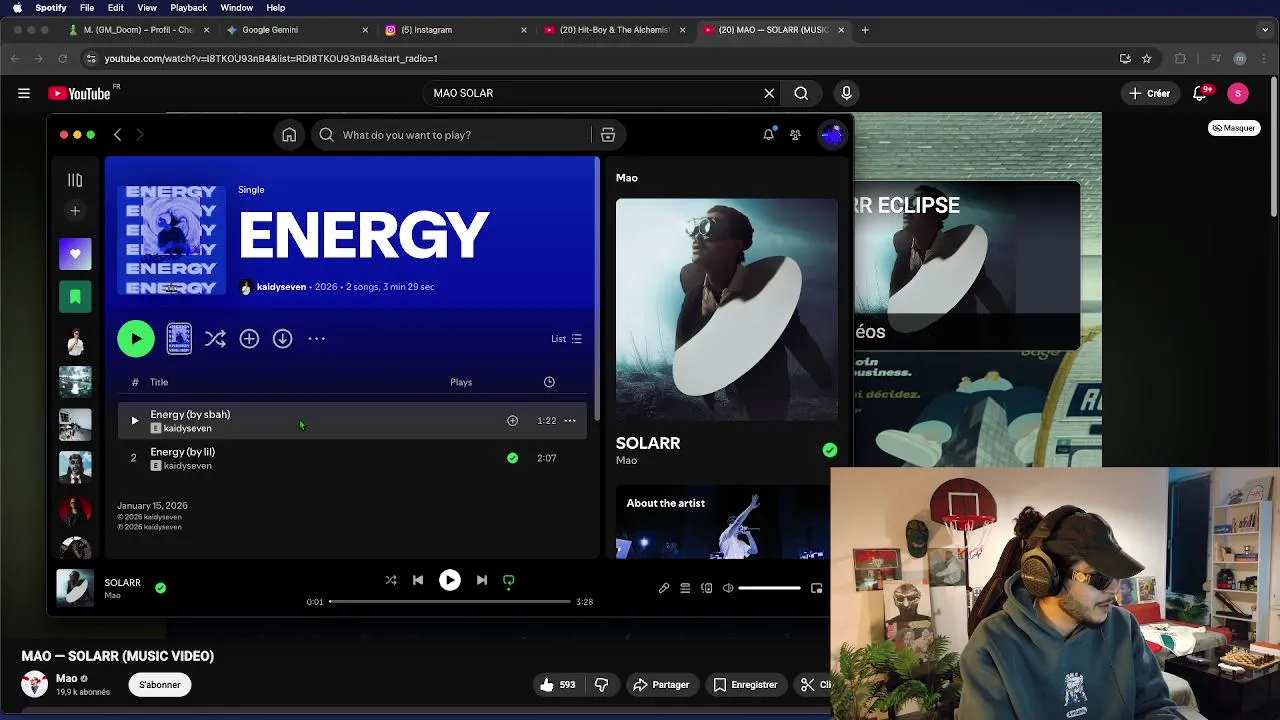Screen dimensions: 1280x720
Task: Click the S'abonner subscribe button
Action: tap(160, 685)
